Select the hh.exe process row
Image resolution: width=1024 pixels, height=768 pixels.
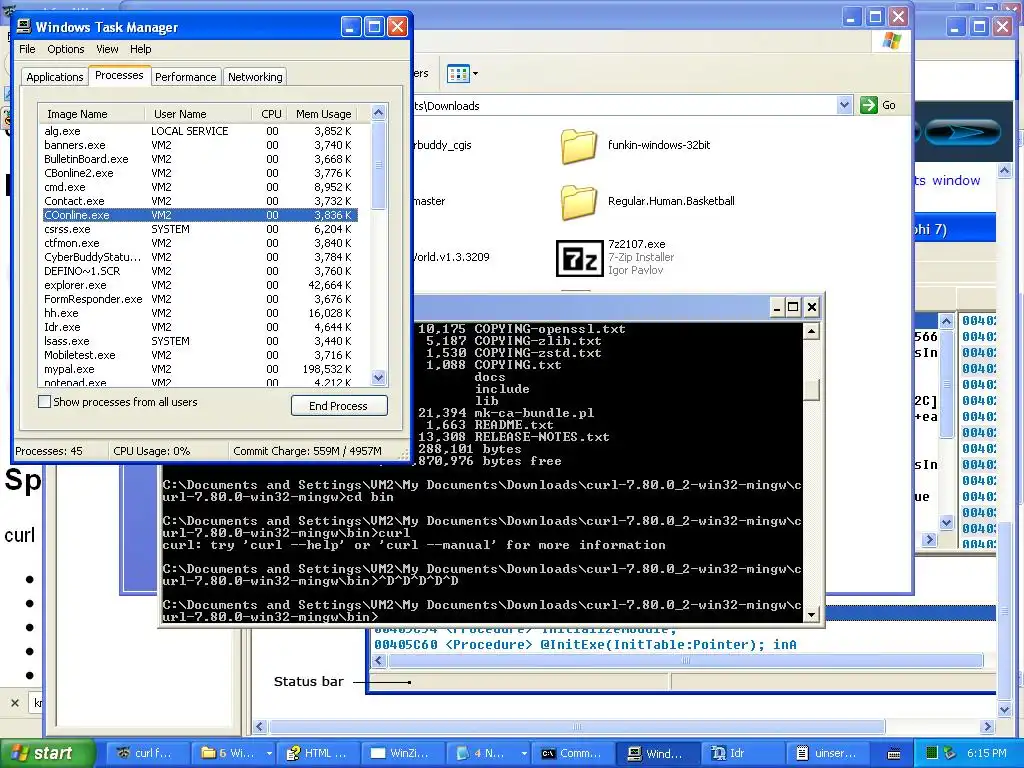tap(200, 313)
